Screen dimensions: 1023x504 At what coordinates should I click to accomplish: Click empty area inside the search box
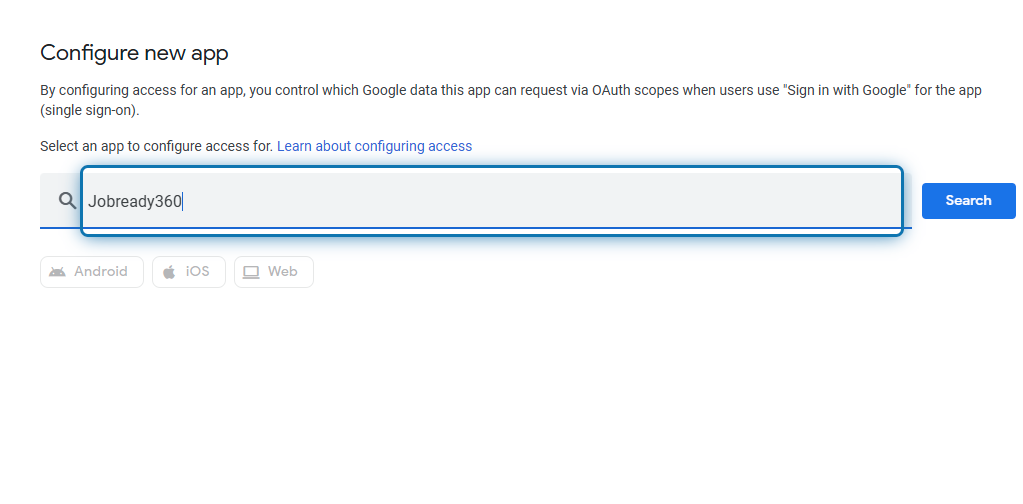[542, 201]
